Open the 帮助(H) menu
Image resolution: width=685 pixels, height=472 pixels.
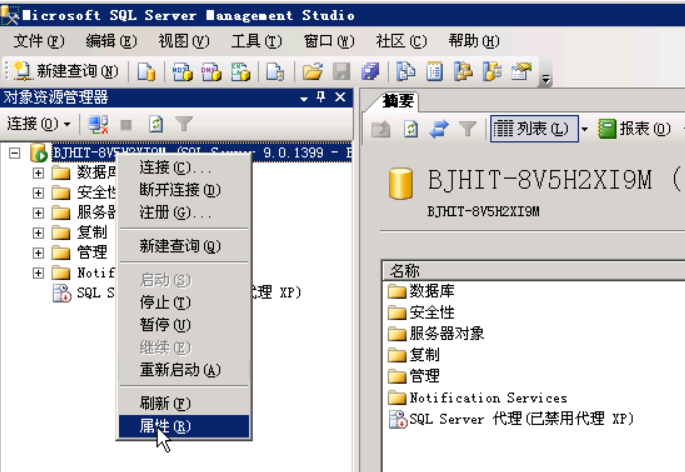474,41
